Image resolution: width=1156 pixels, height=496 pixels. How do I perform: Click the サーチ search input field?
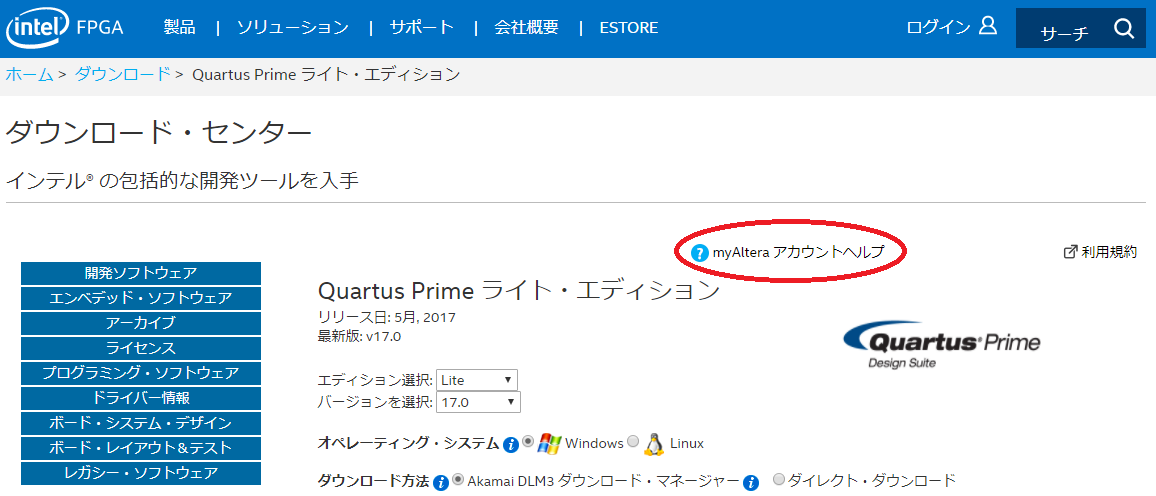click(x=1062, y=31)
